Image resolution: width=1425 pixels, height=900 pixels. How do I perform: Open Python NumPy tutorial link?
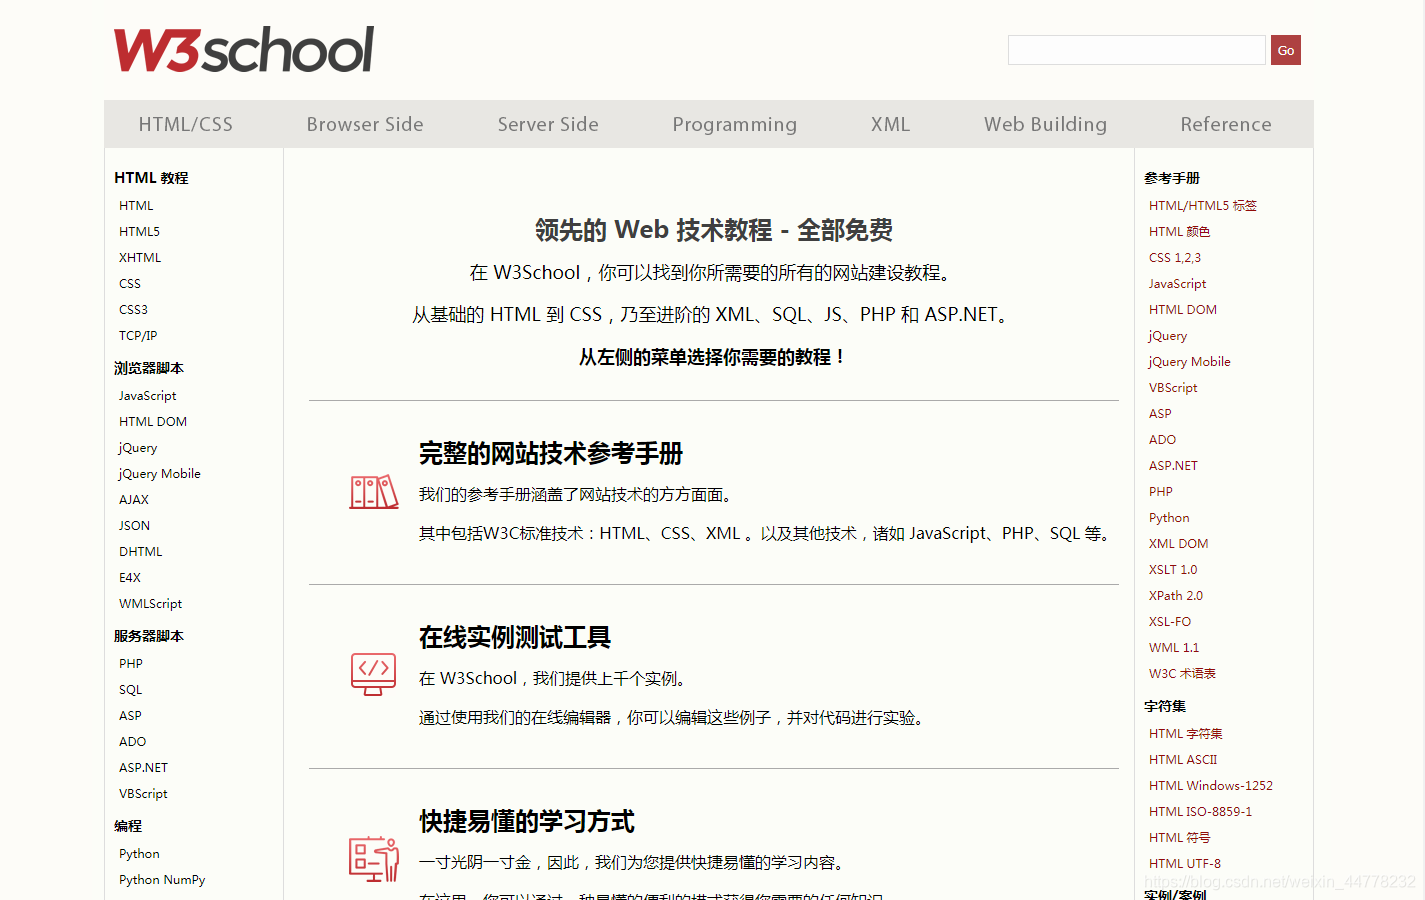(162, 879)
